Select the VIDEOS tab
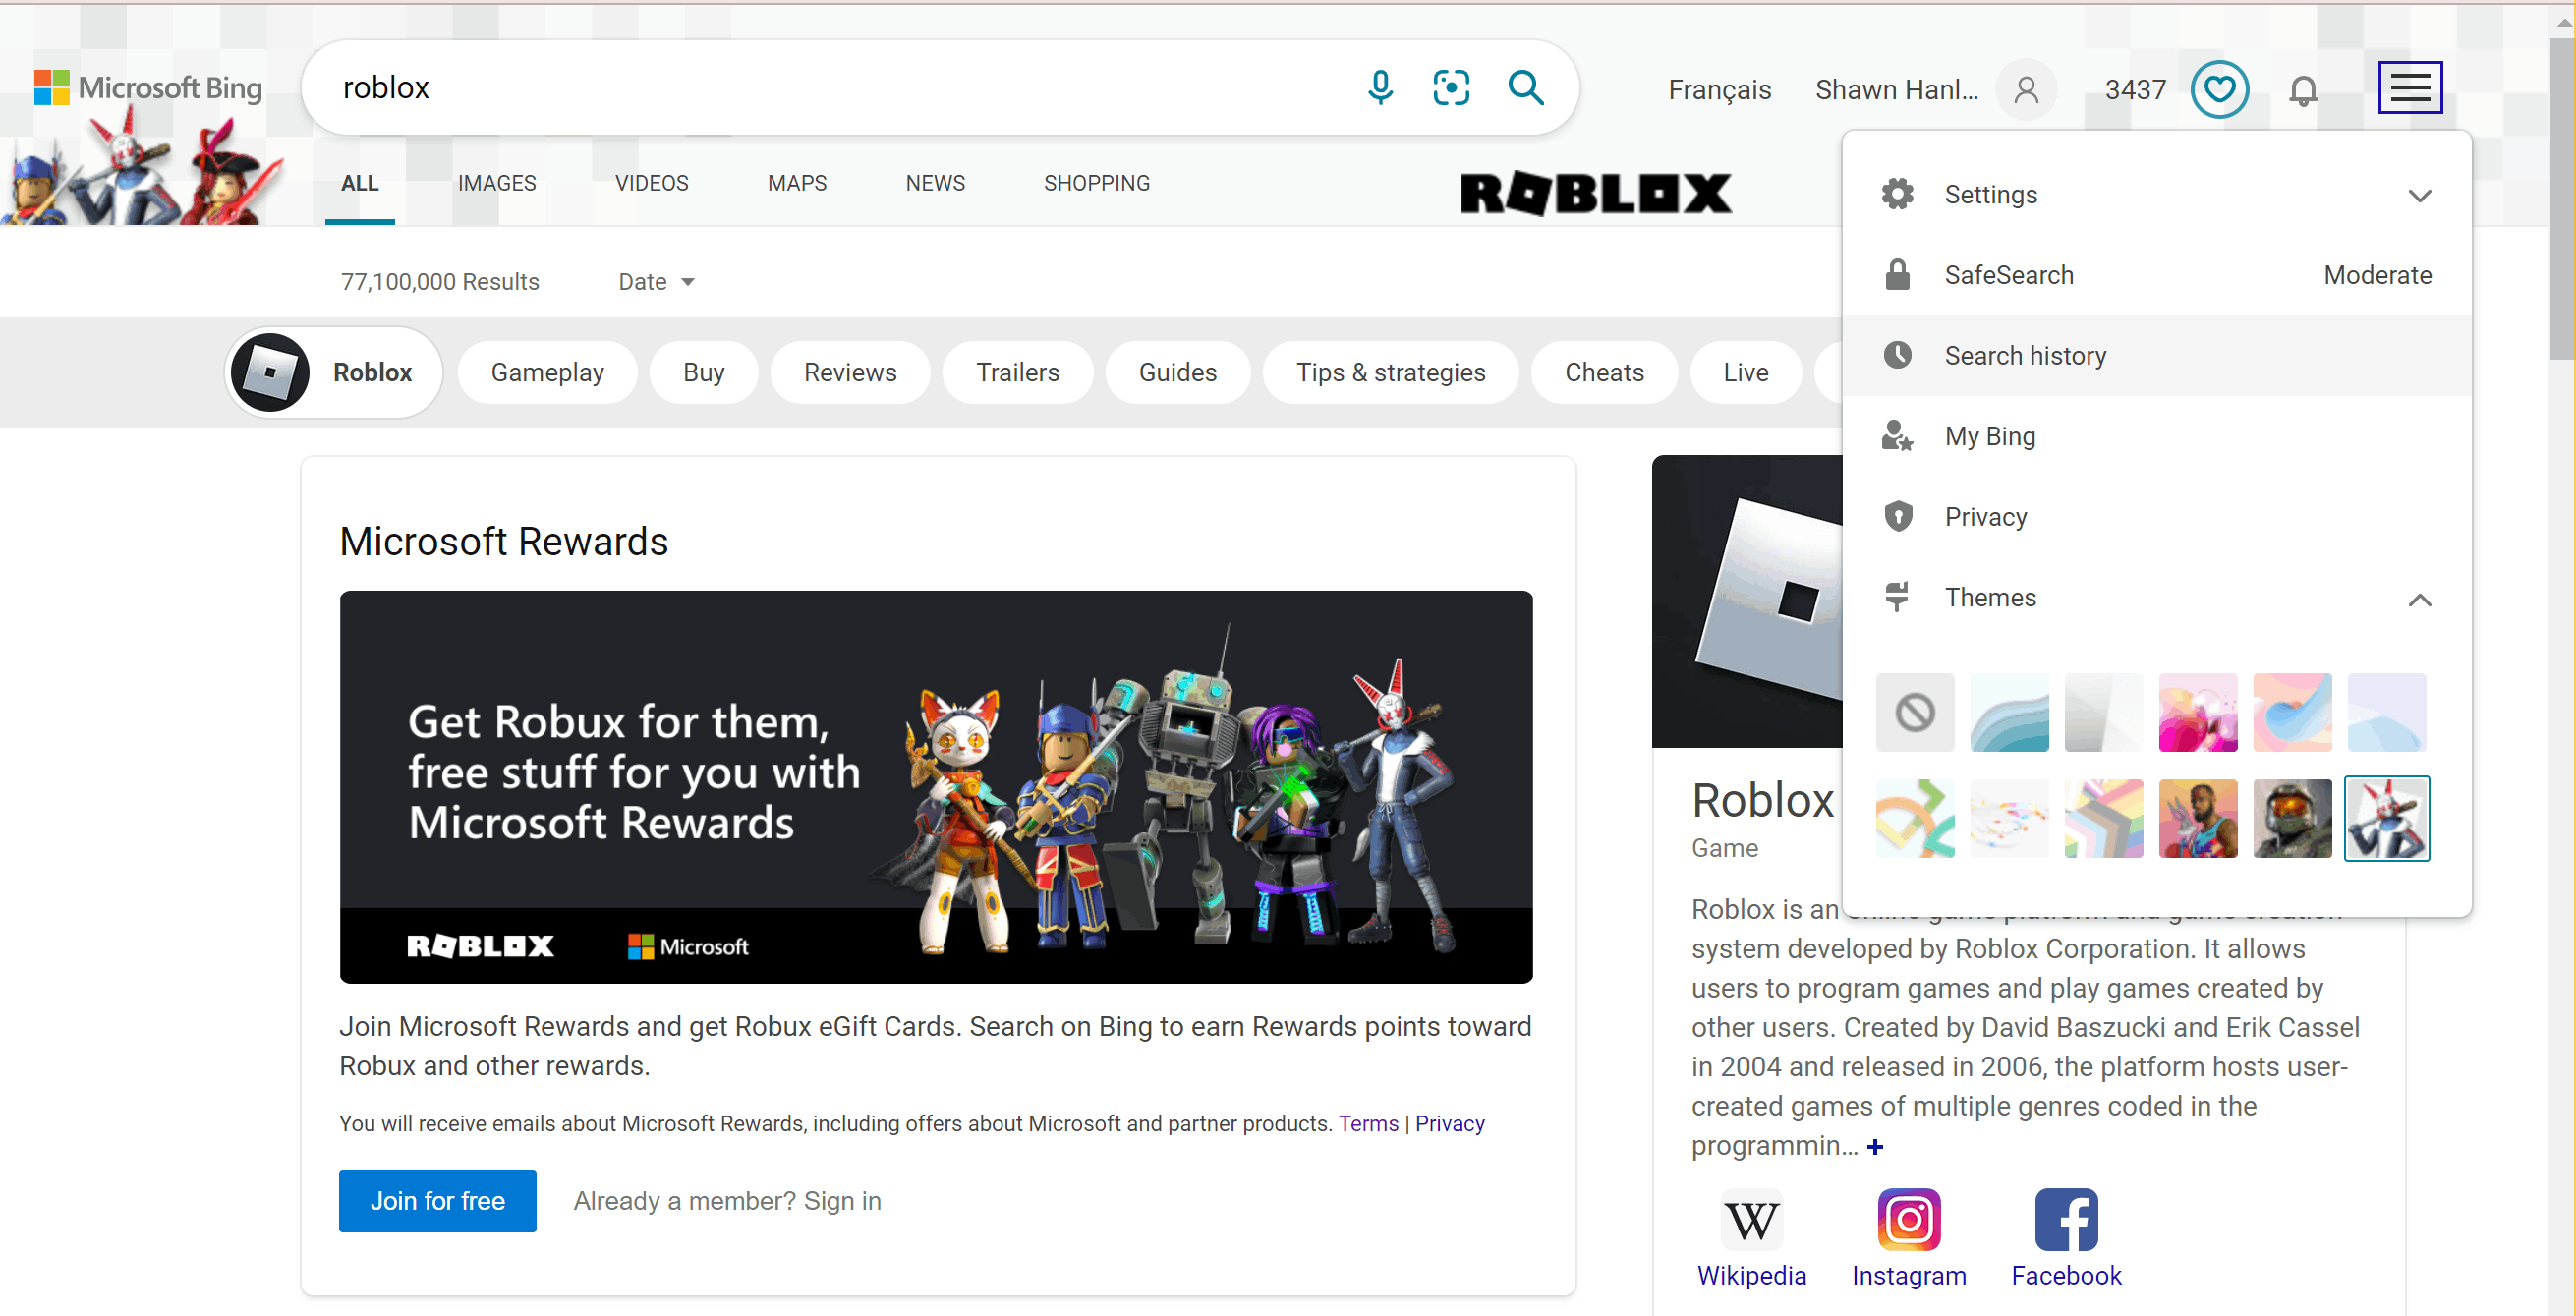The width and height of the screenshot is (2576, 1316). coord(652,181)
